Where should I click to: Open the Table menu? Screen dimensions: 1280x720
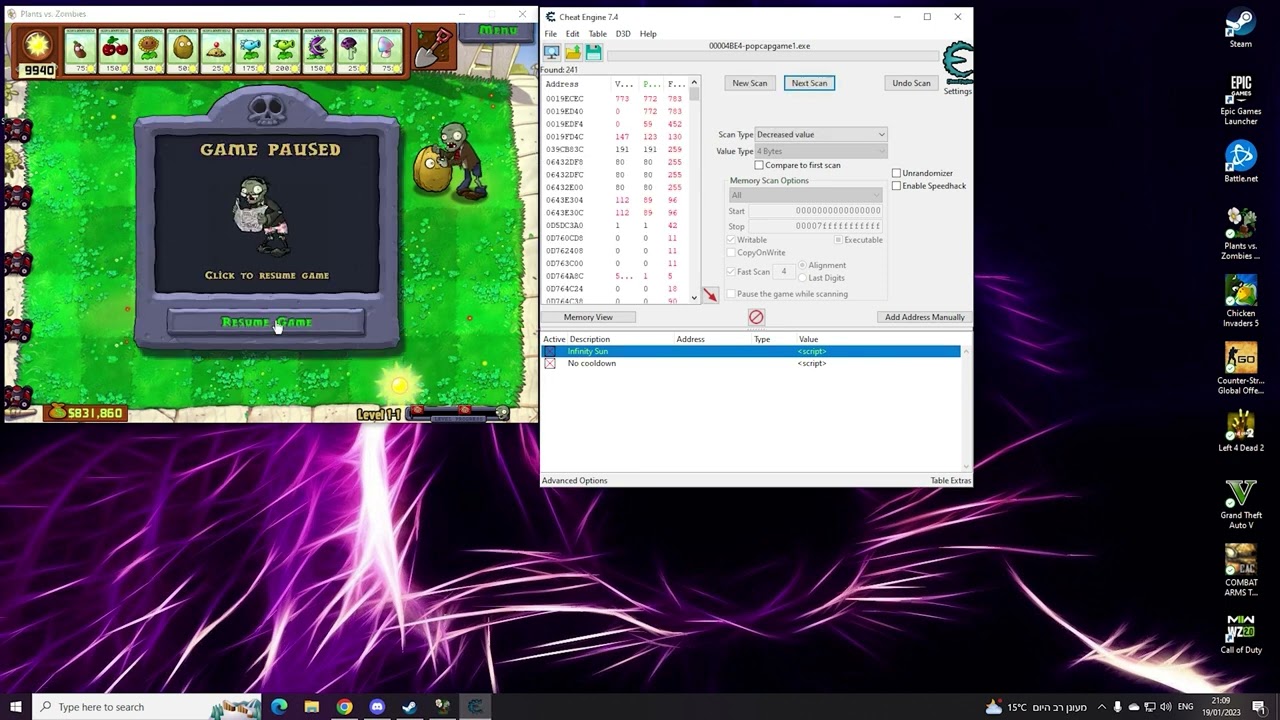pos(597,34)
